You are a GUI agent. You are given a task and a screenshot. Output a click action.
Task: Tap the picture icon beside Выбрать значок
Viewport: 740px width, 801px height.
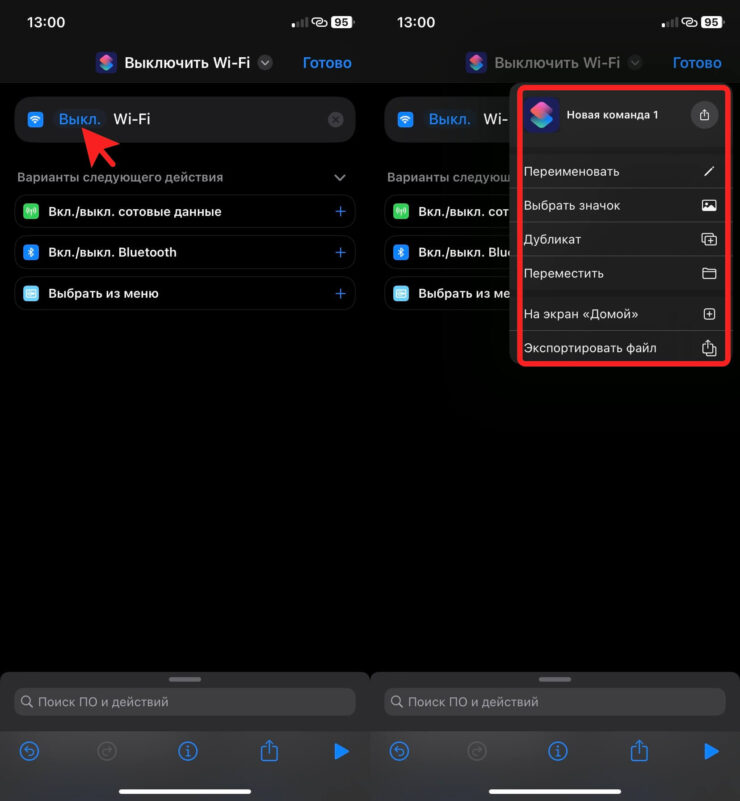[x=709, y=205]
